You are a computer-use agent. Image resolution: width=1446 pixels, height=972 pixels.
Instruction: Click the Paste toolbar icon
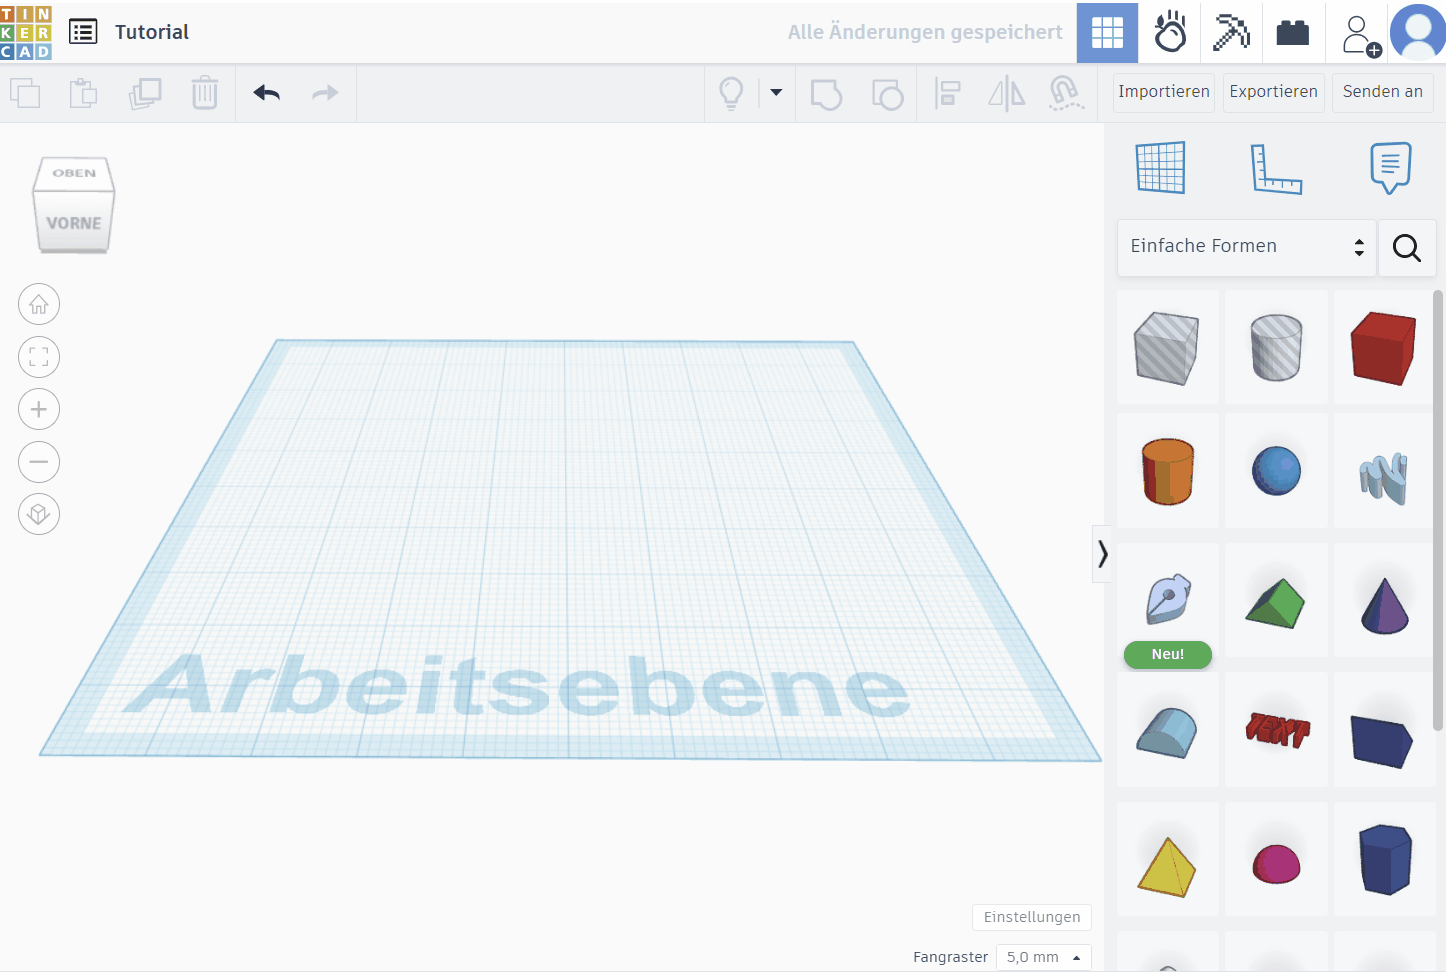(x=84, y=93)
